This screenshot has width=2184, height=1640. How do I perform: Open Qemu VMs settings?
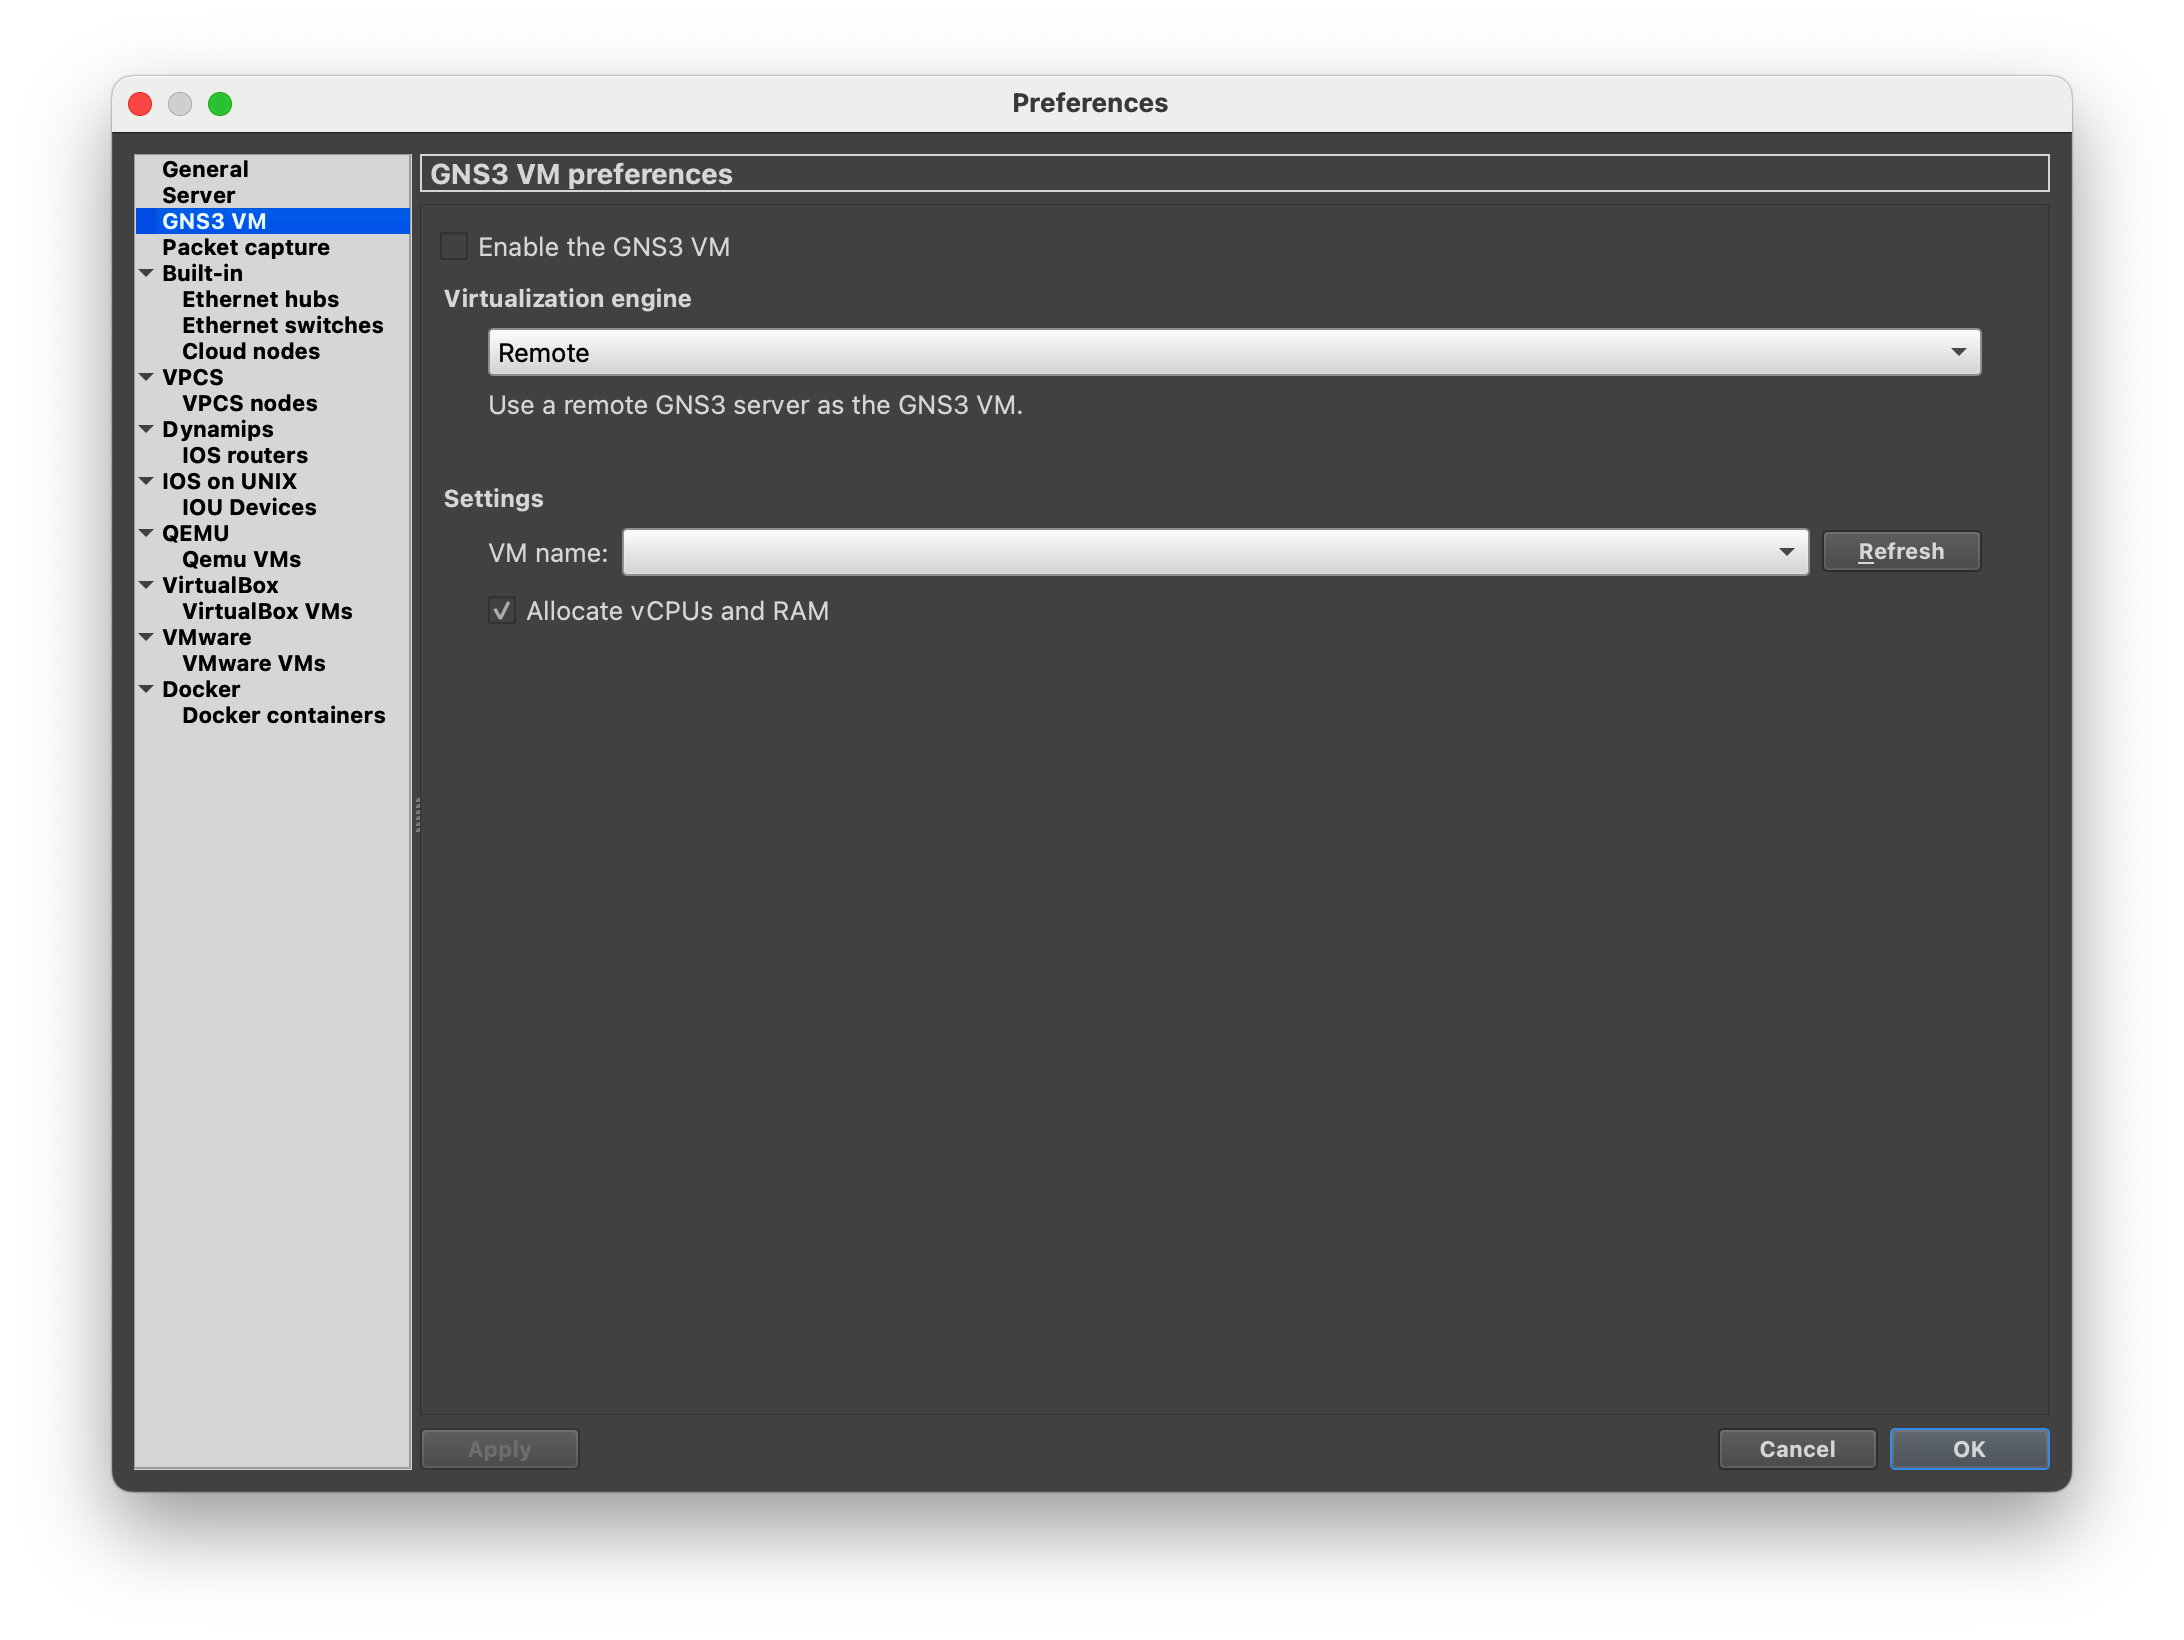click(x=241, y=559)
